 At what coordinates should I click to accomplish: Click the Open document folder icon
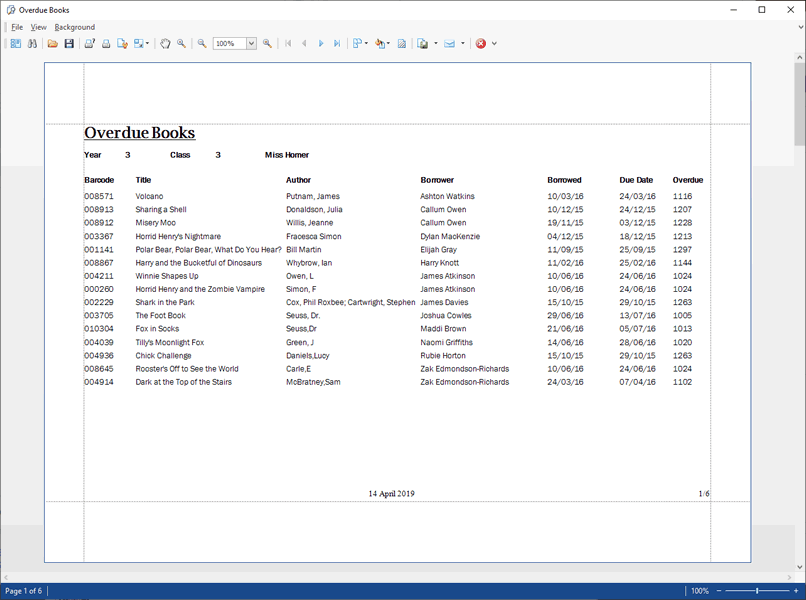click(53, 44)
